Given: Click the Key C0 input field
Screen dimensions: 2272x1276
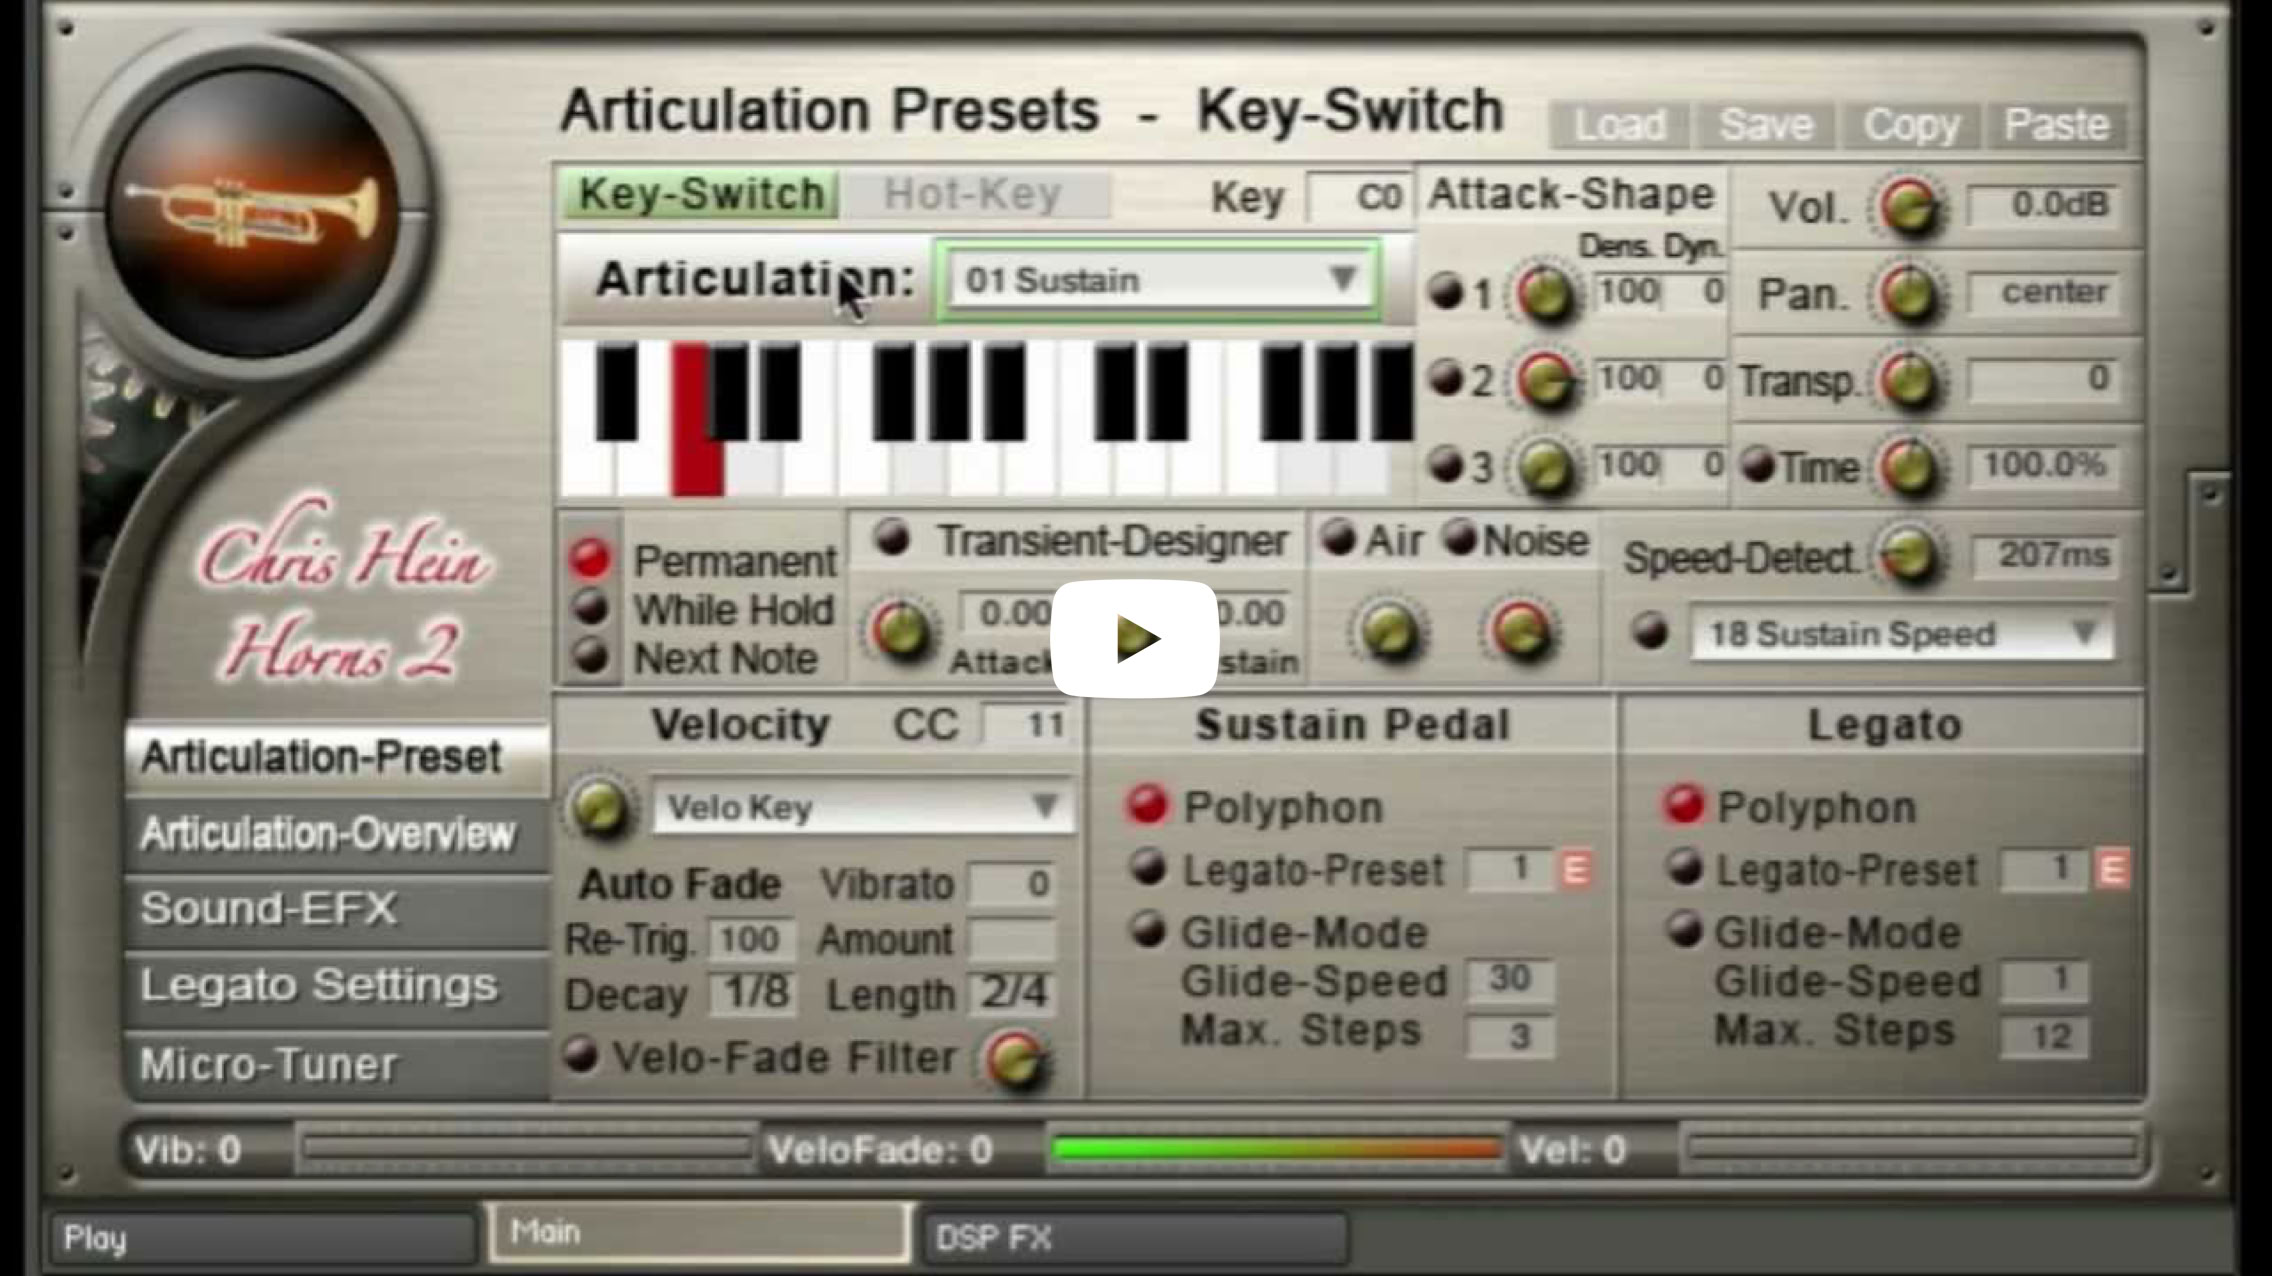Looking at the screenshot, I should (x=1360, y=197).
